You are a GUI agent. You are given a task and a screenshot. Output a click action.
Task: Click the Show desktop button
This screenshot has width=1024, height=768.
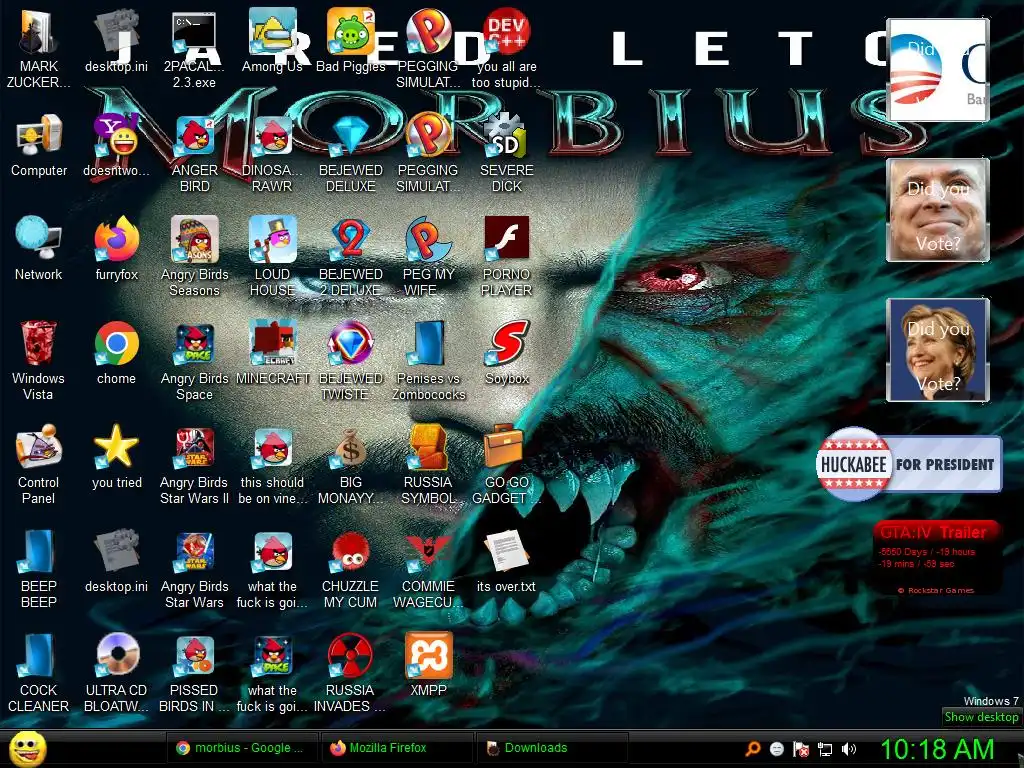point(981,716)
